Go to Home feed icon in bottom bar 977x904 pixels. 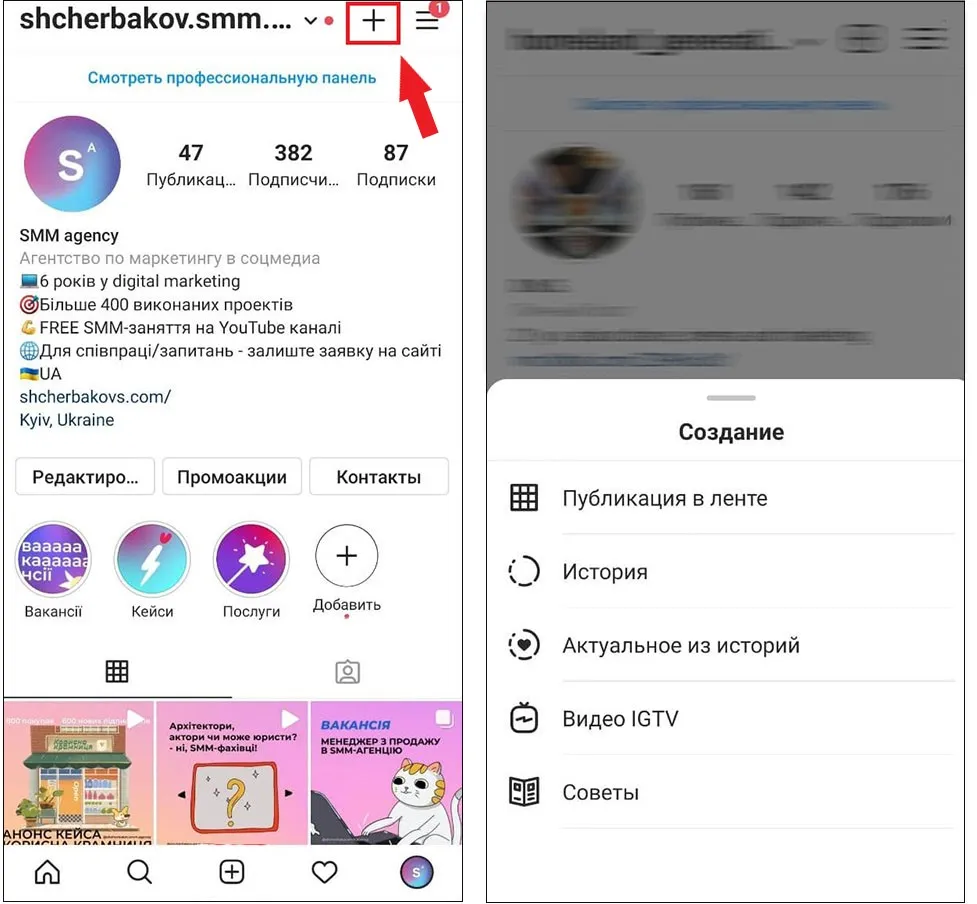[47, 872]
